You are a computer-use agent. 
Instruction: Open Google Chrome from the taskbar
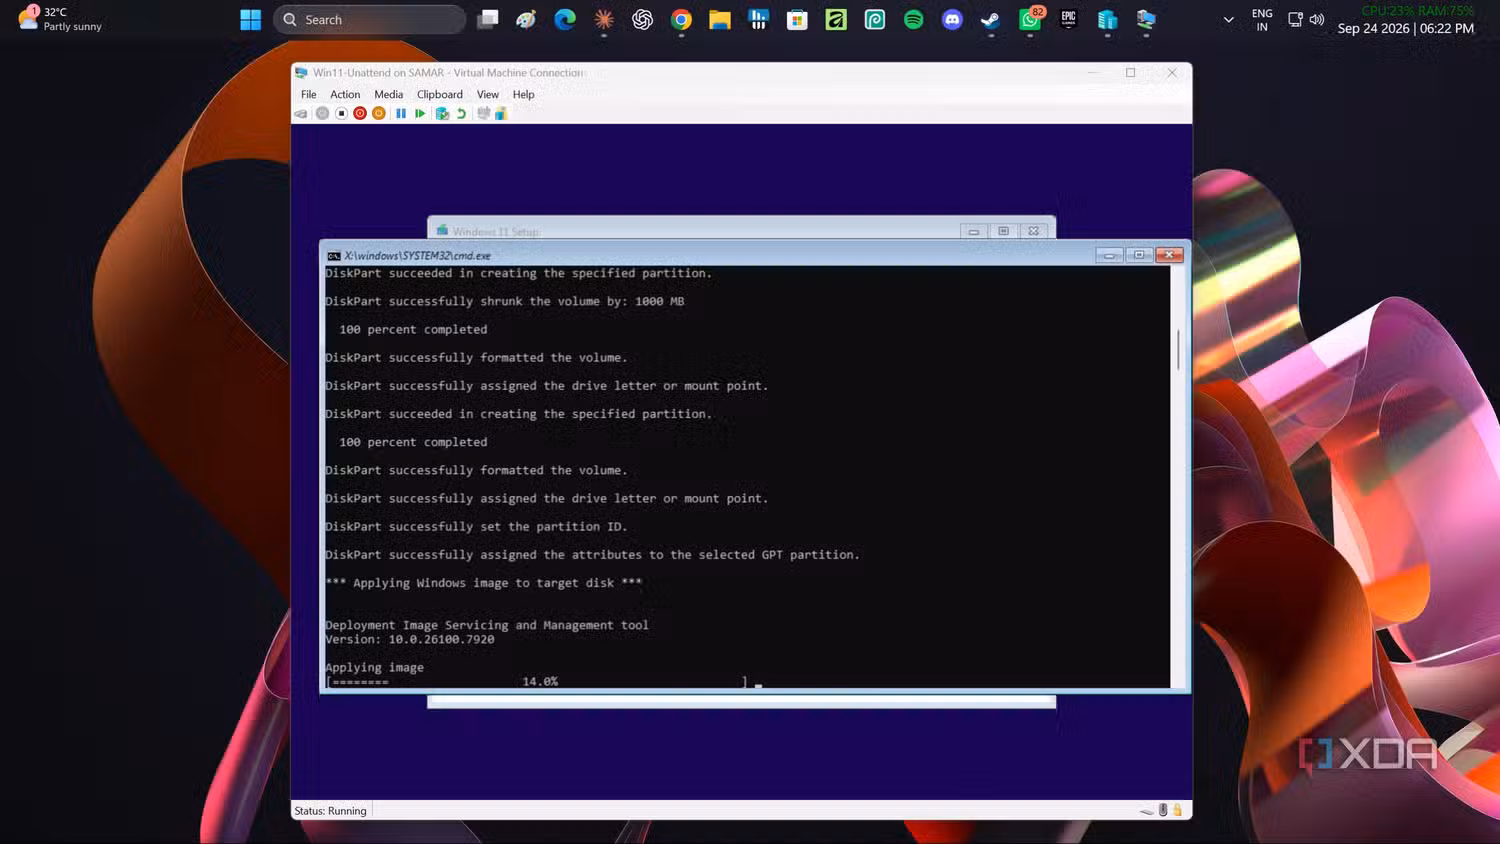click(681, 20)
